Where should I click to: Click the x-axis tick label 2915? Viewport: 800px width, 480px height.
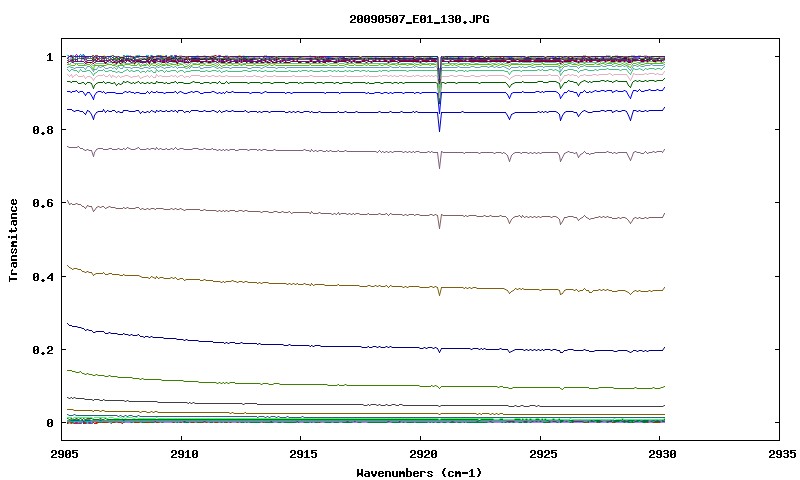coord(304,454)
